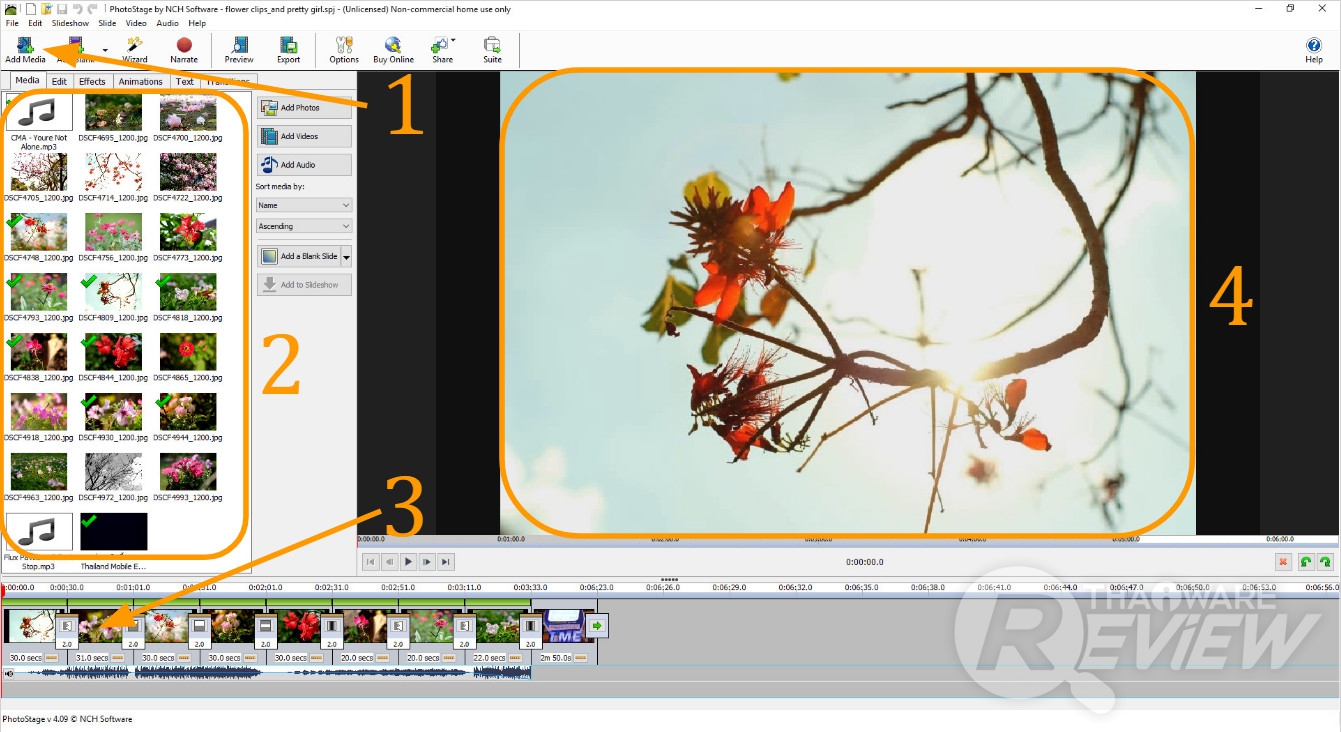Click the Buy Online toolbar icon

click(393, 47)
